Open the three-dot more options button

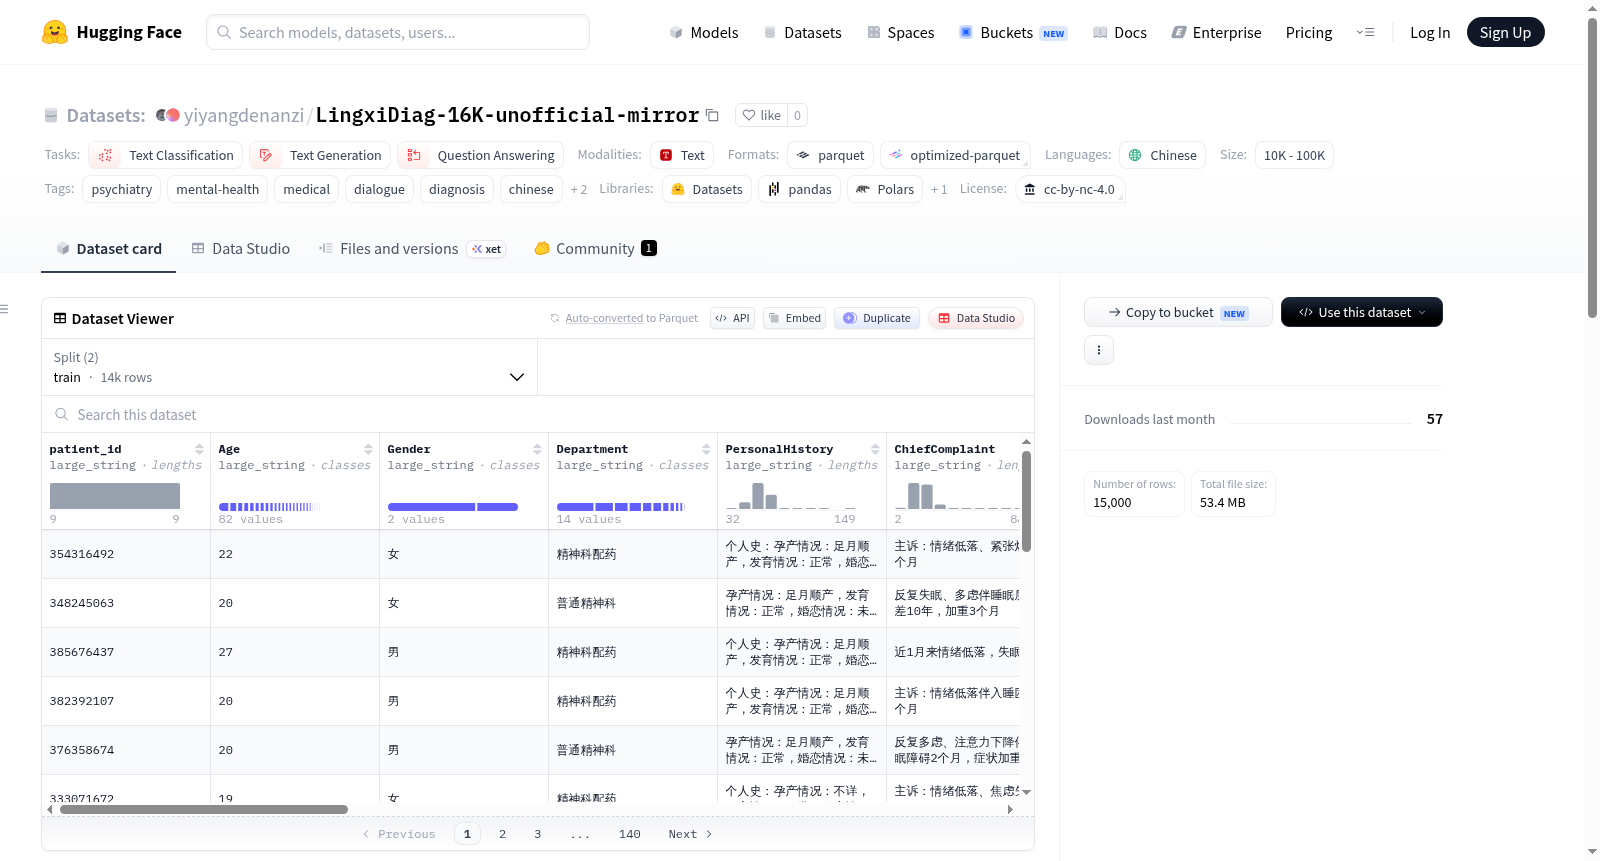click(x=1099, y=350)
